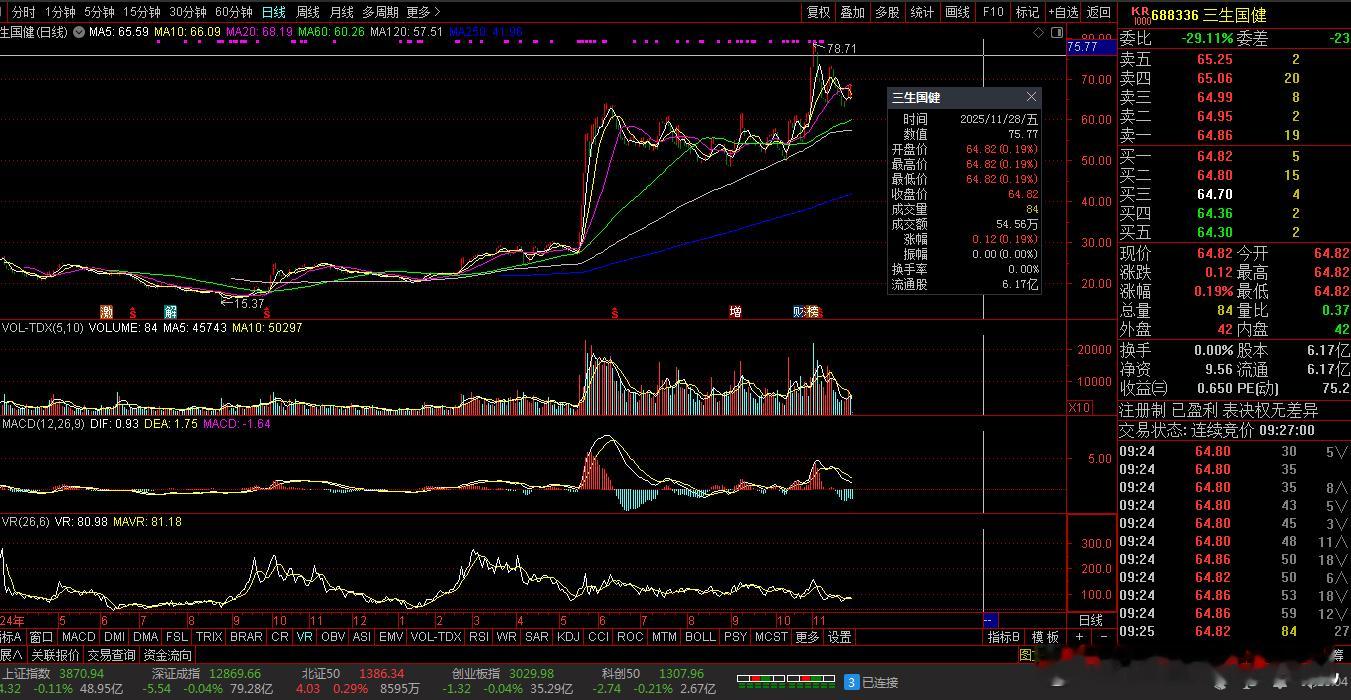
Task: Add stock with the +自选 button
Action: pos(1063,12)
